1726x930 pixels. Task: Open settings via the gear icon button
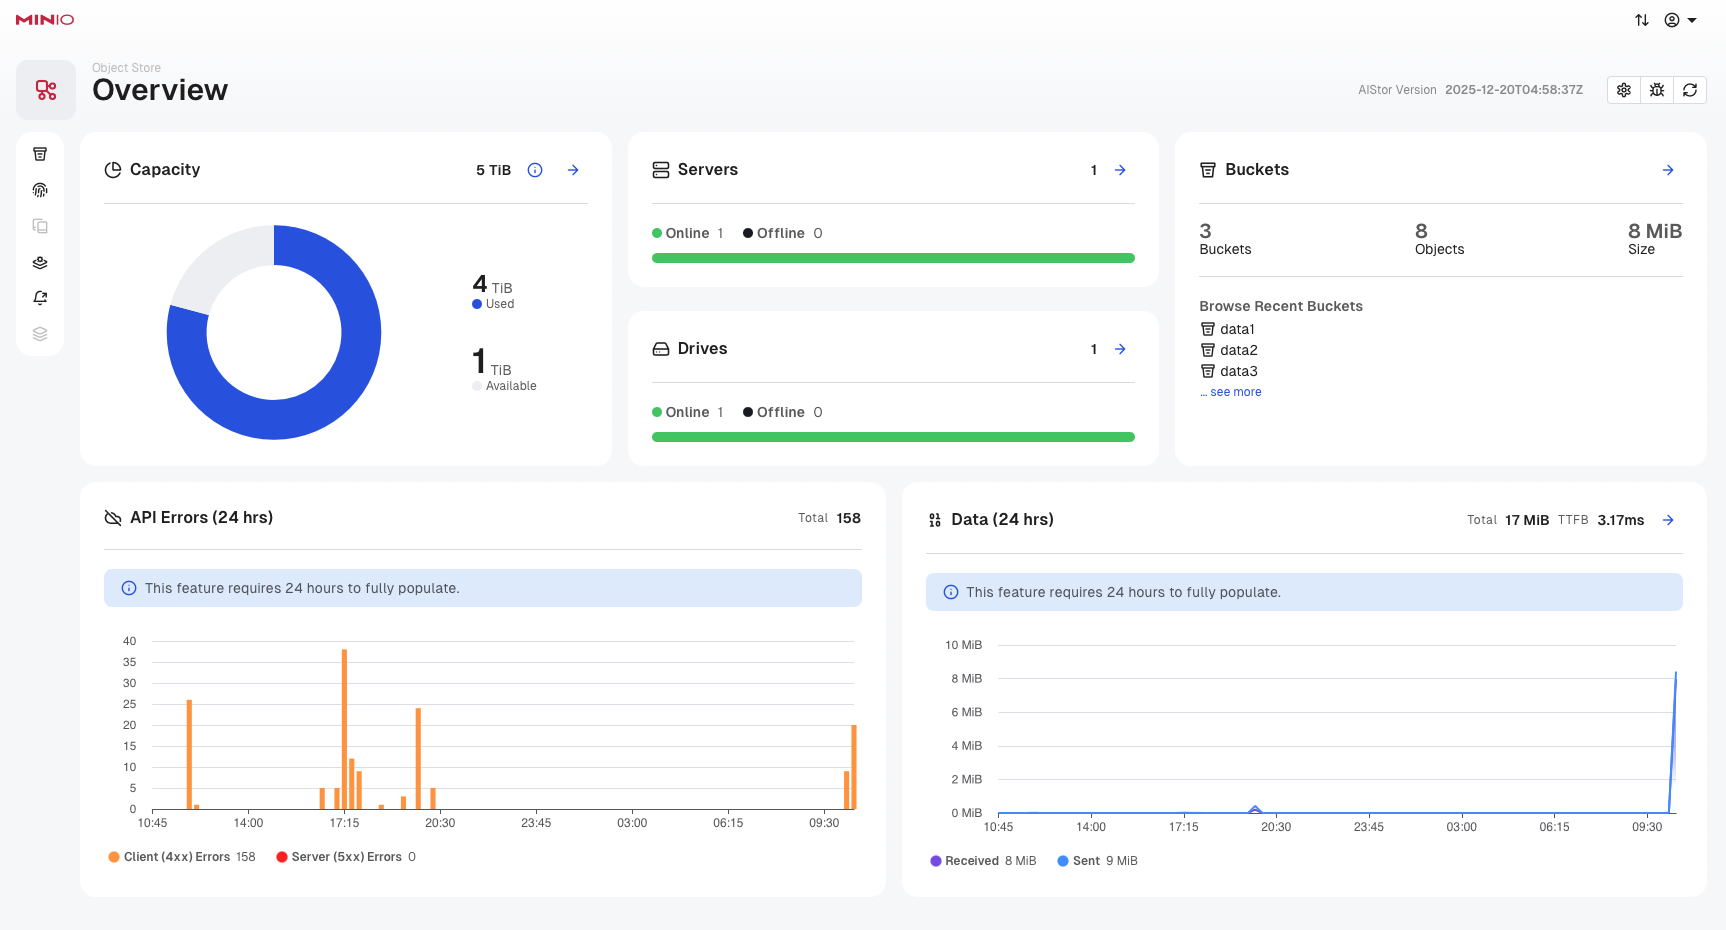1624,90
